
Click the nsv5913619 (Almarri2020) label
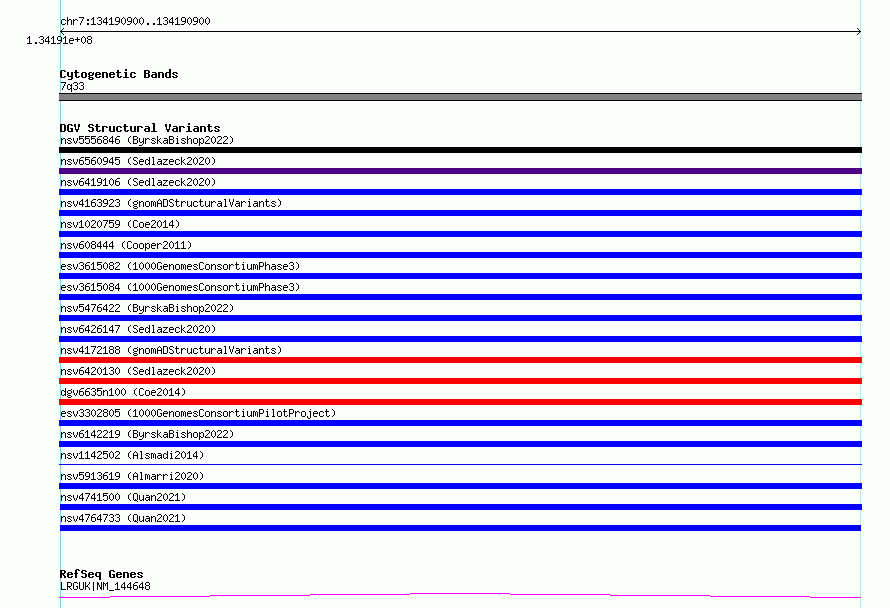[132, 476]
